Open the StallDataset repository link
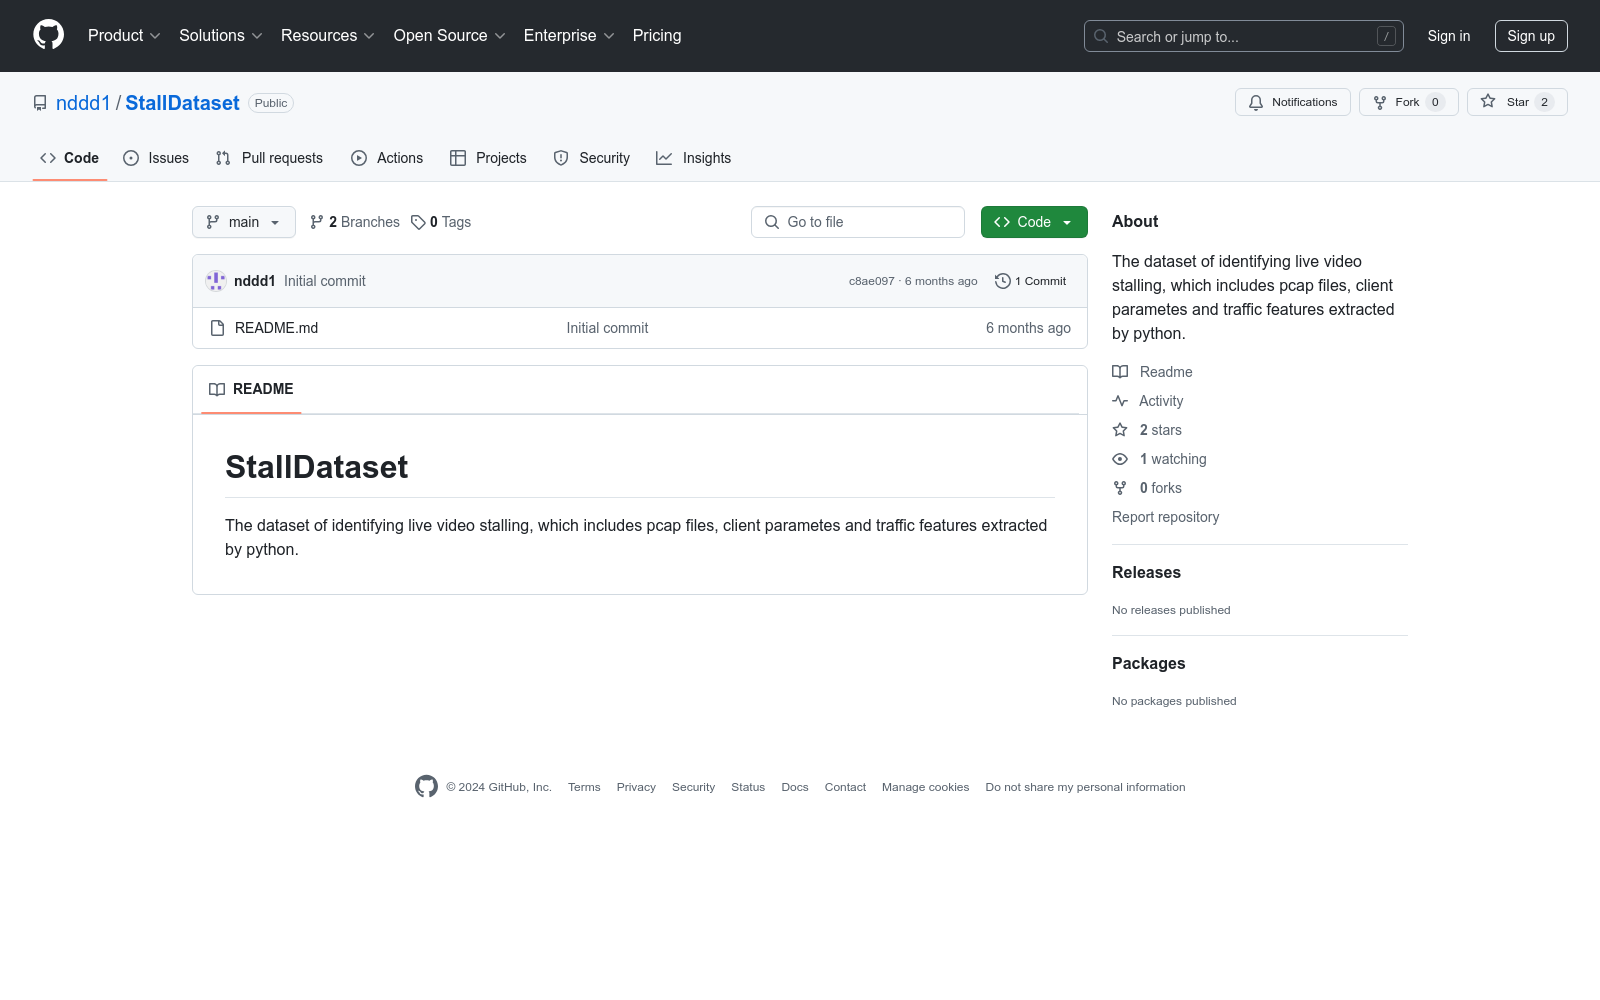 pos(182,103)
